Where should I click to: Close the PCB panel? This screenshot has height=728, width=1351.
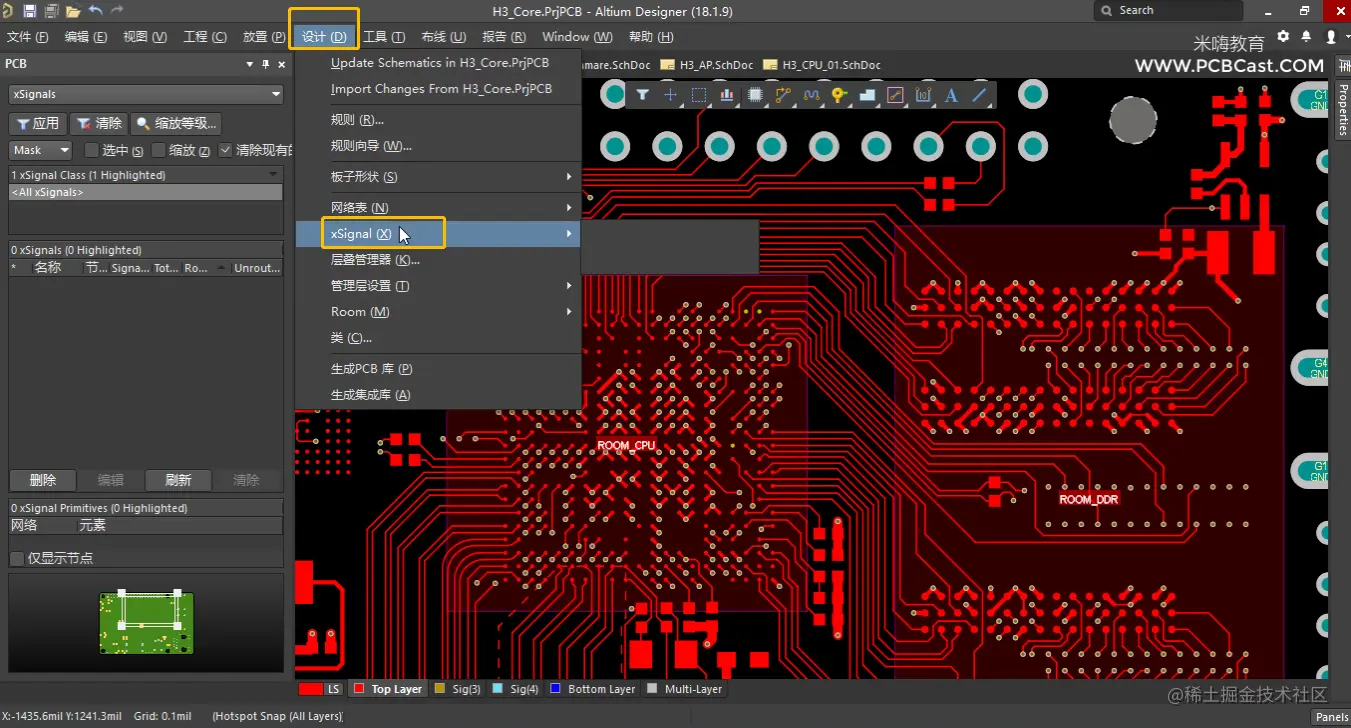pos(283,64)
